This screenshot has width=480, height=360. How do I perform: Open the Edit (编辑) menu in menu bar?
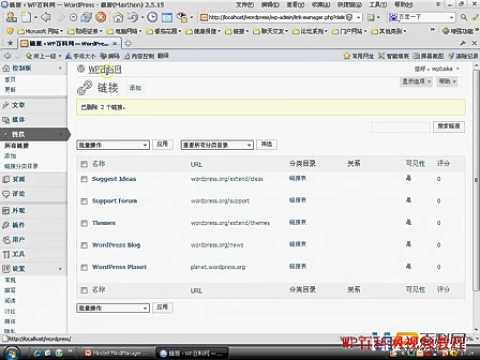[270, 5]
